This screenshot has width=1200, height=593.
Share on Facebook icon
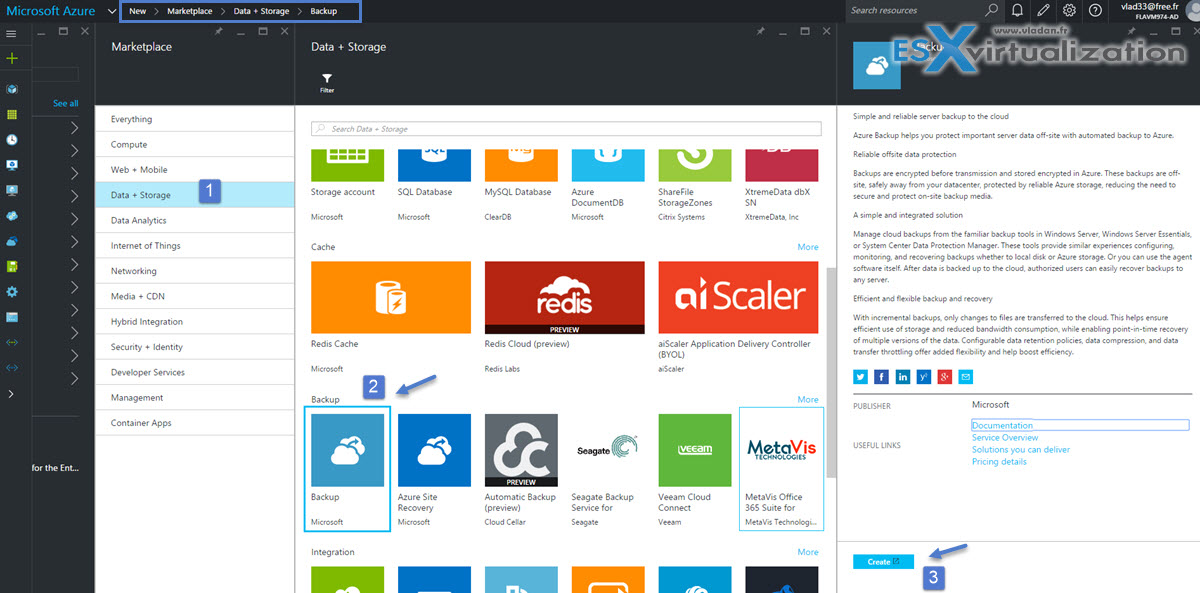pyautogui.click(x=881, y=376)
